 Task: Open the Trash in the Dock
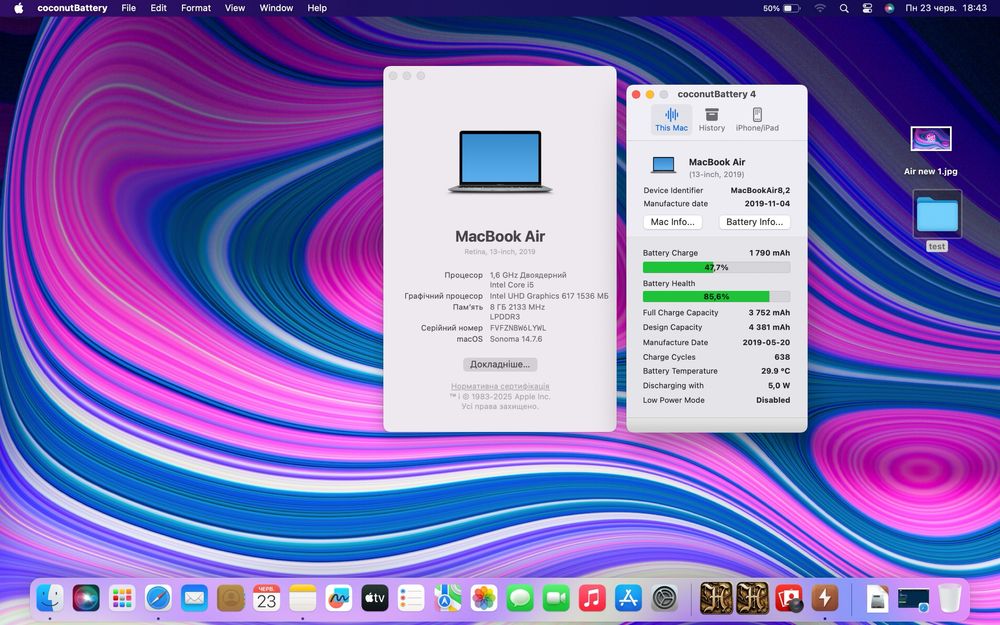point(950,598)
